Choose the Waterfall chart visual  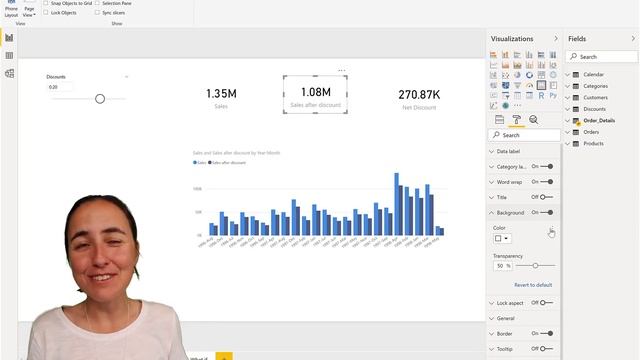tap(493, 75)
